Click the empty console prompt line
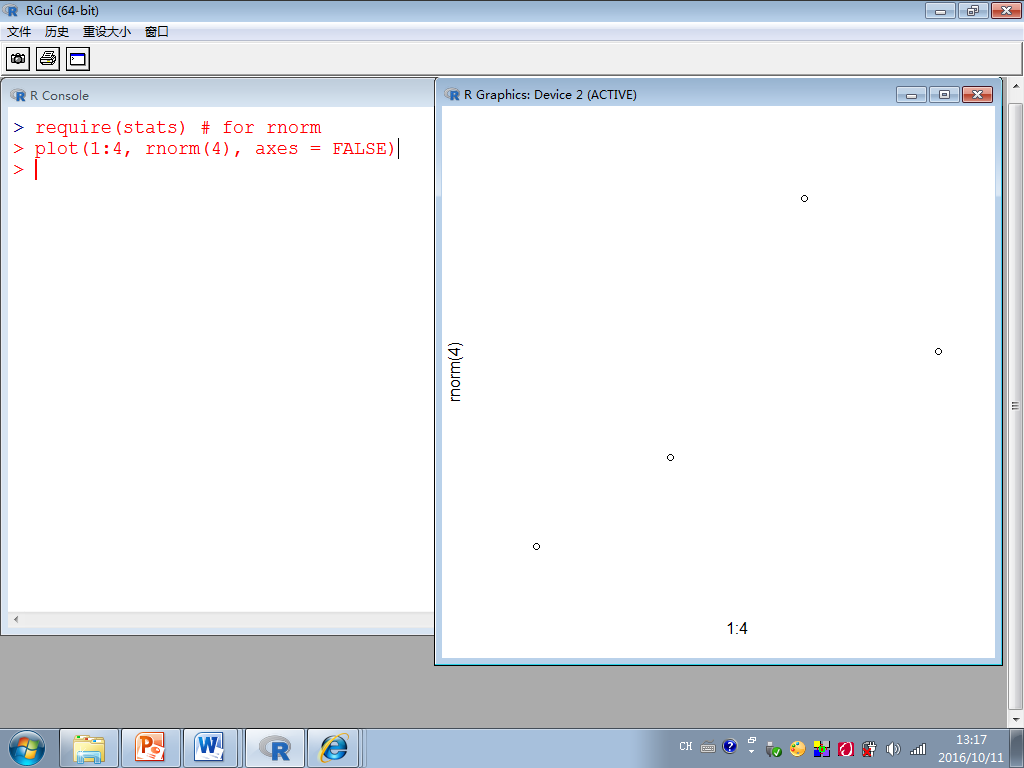Image resolution: width=1024 pixels, height=768 pixels. pyautogui.click(x=221, y=170)
